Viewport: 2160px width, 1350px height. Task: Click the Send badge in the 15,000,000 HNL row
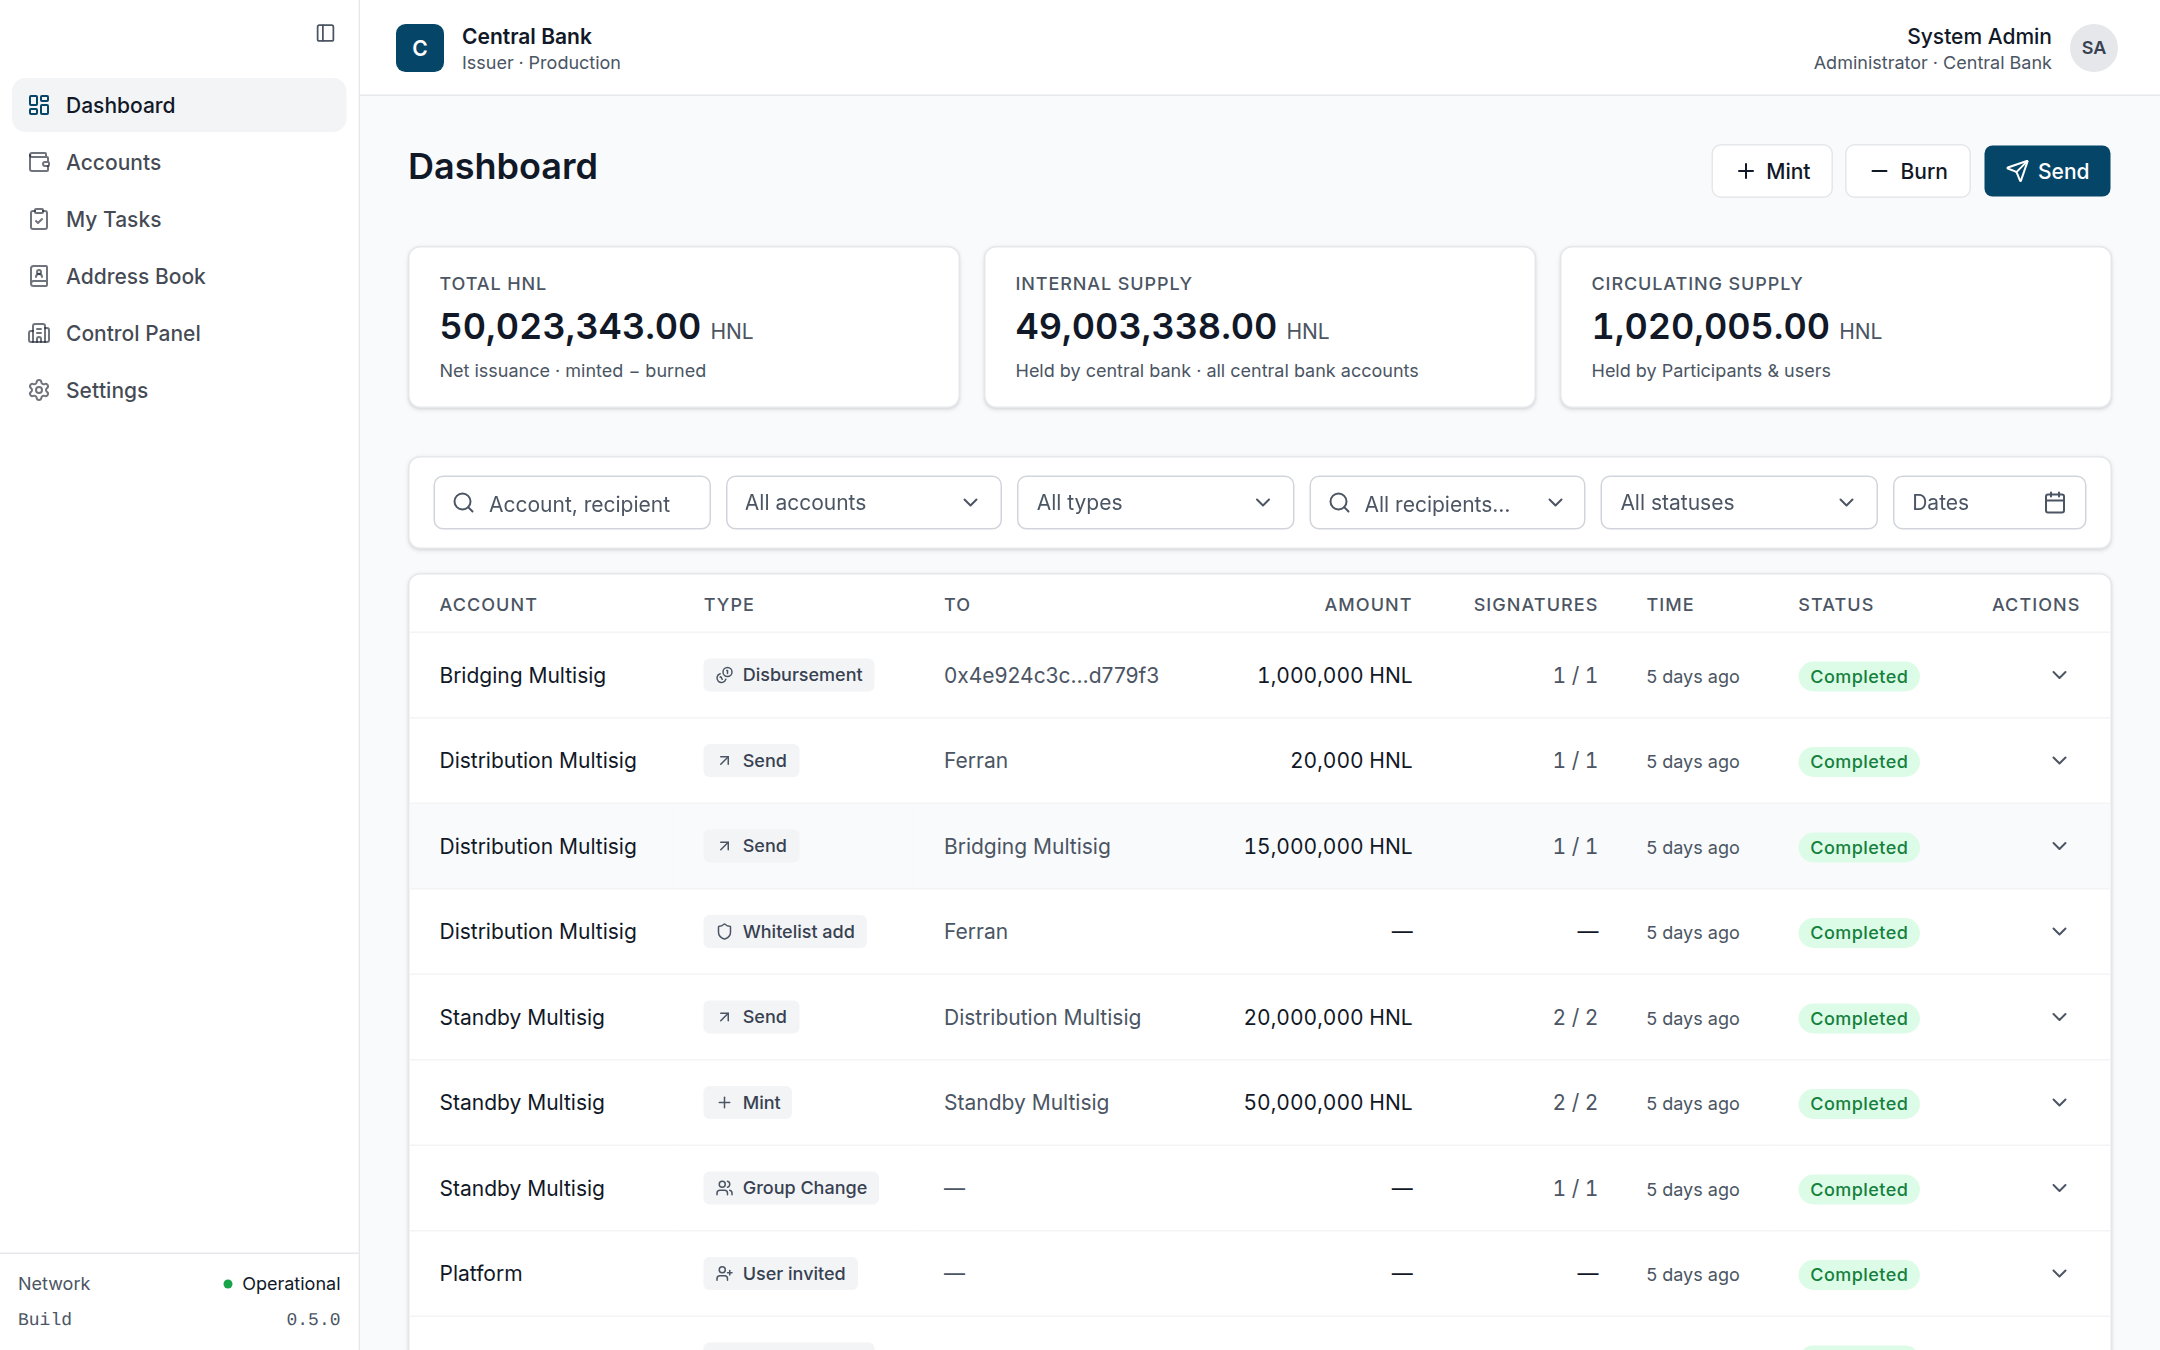pos(752,846)
